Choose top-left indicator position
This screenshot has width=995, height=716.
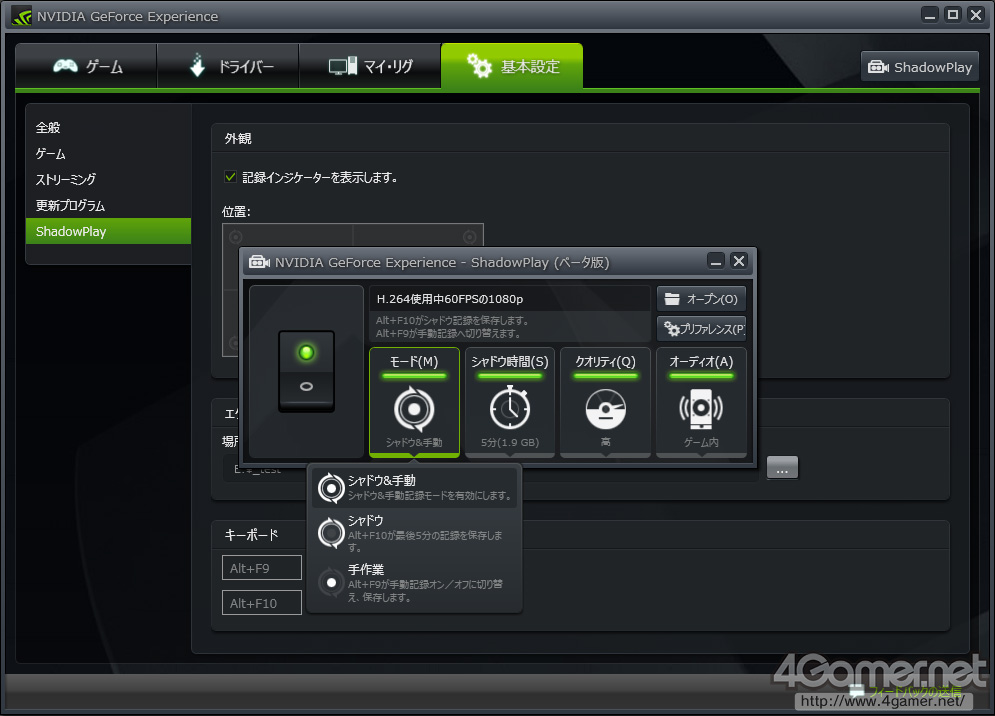pyautogui.click(x=235, y=237)
